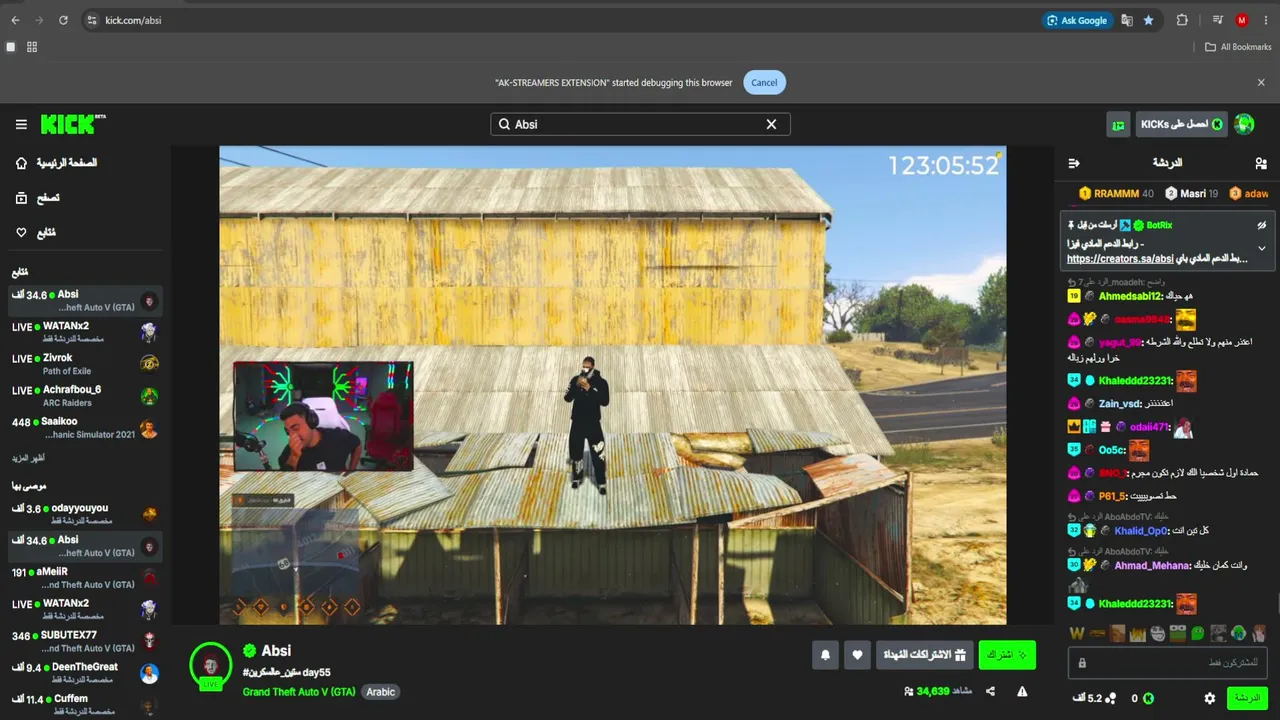Focus the Absi search field
Image resolution: width=1280 pixels, height=720 pixels.
tap(640, 124)
